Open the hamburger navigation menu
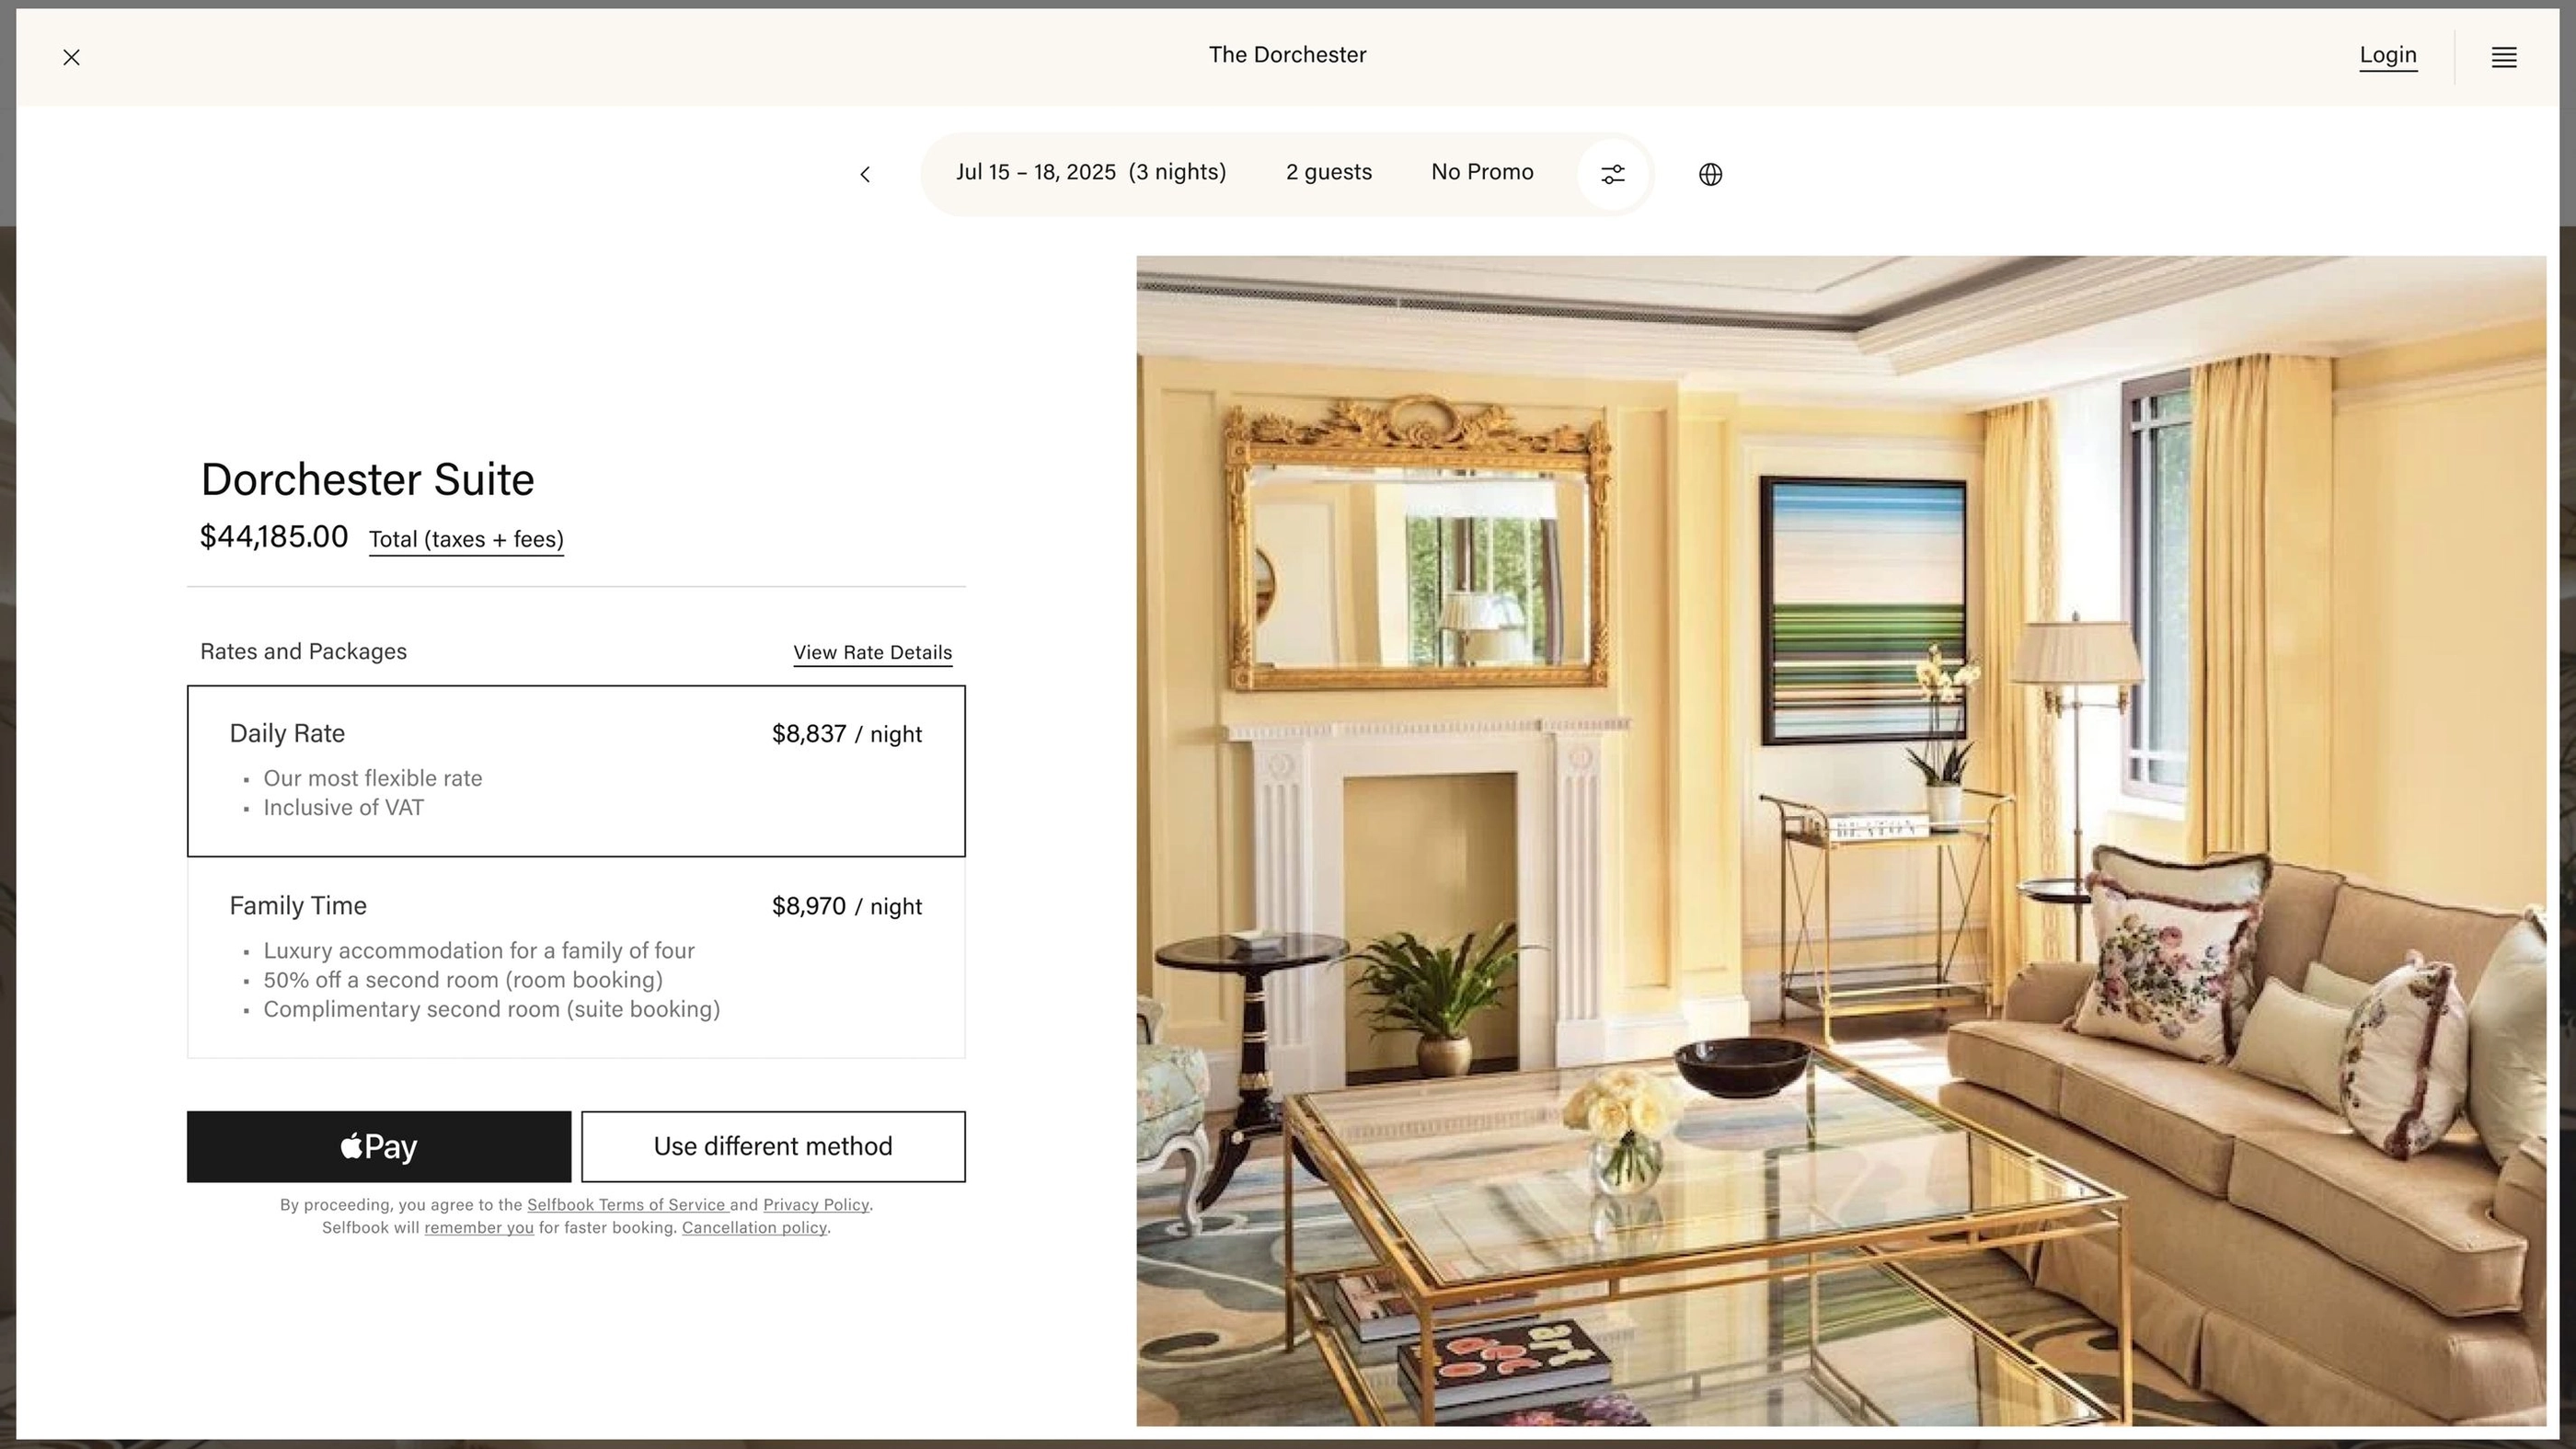Image resolution: width=2576 pixels, height=1449 pixels. pos(2504,57)
